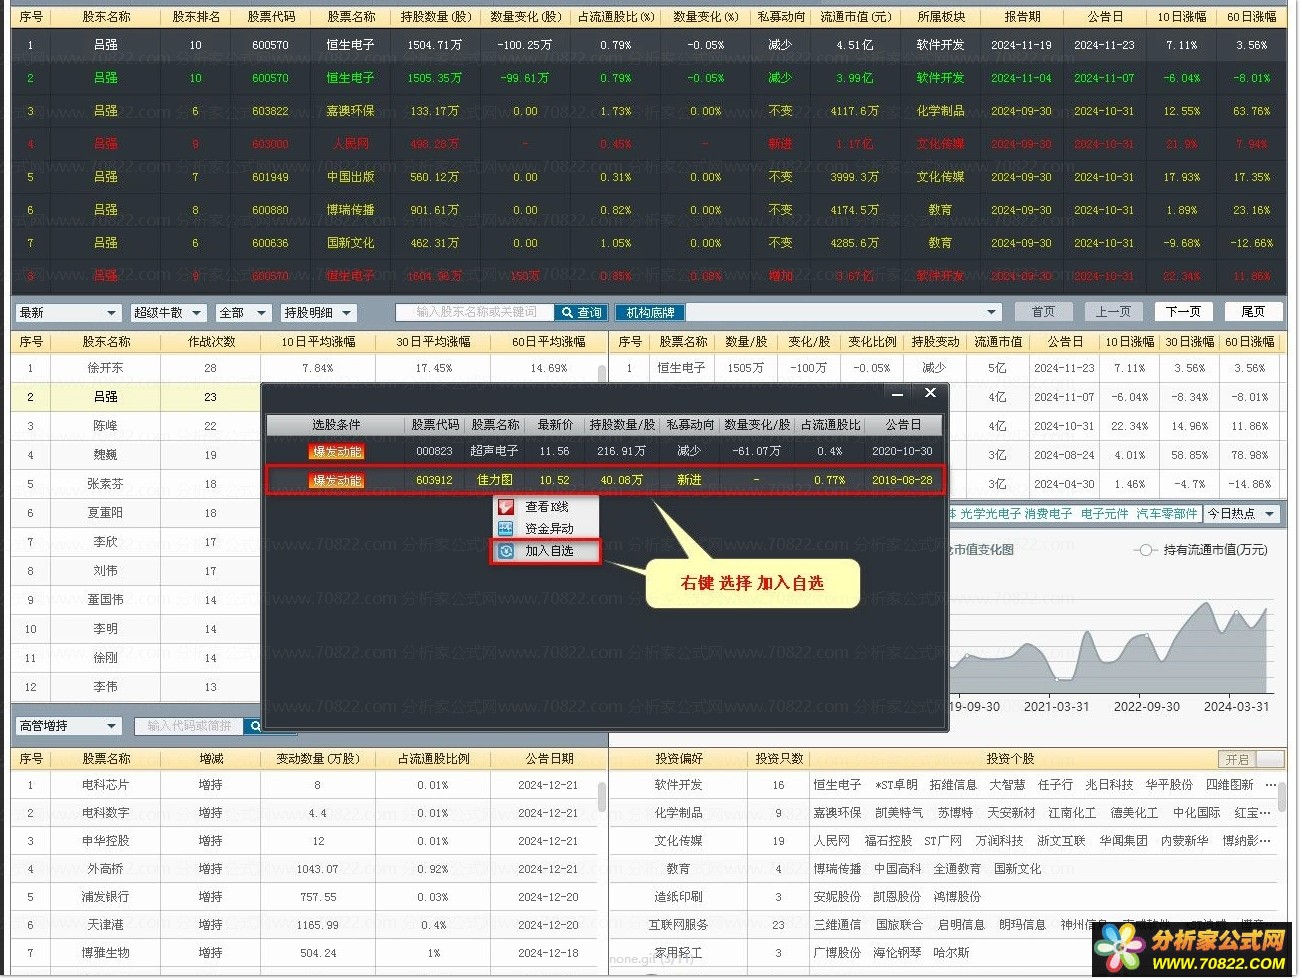The image size is (1302, 980).
Task: Click 嘉澳环保 stock name in top table
Action: 350,111
